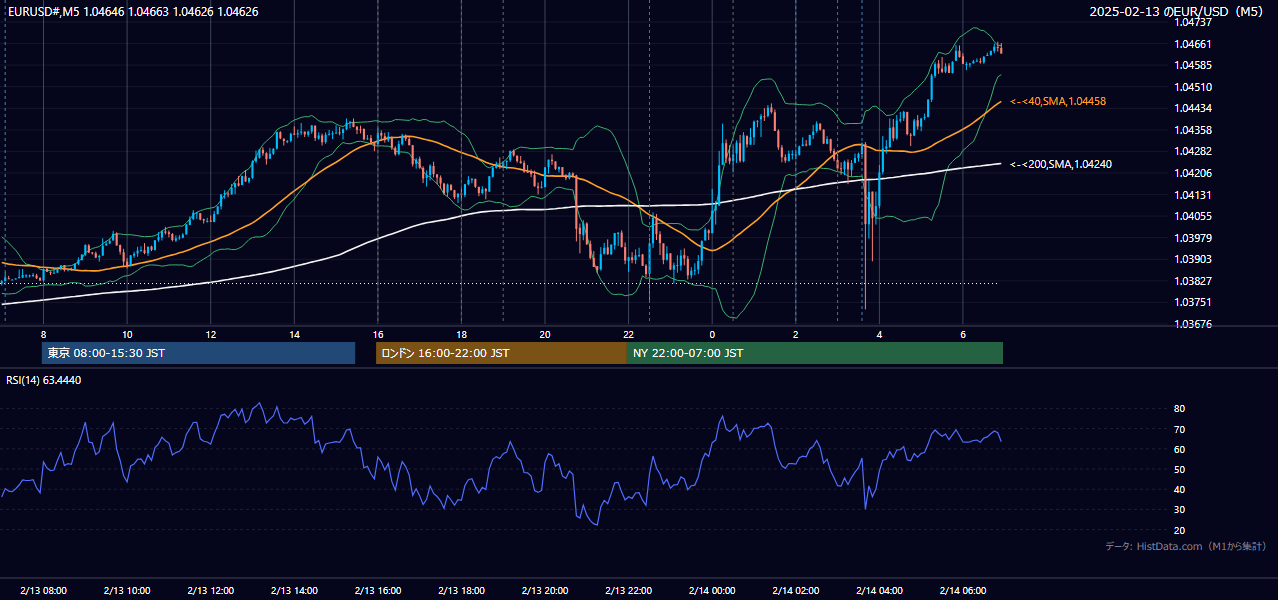Click hour tick 14 below the price chart
The width and height of the screenshot is (1278, 600).
[294, 335]
